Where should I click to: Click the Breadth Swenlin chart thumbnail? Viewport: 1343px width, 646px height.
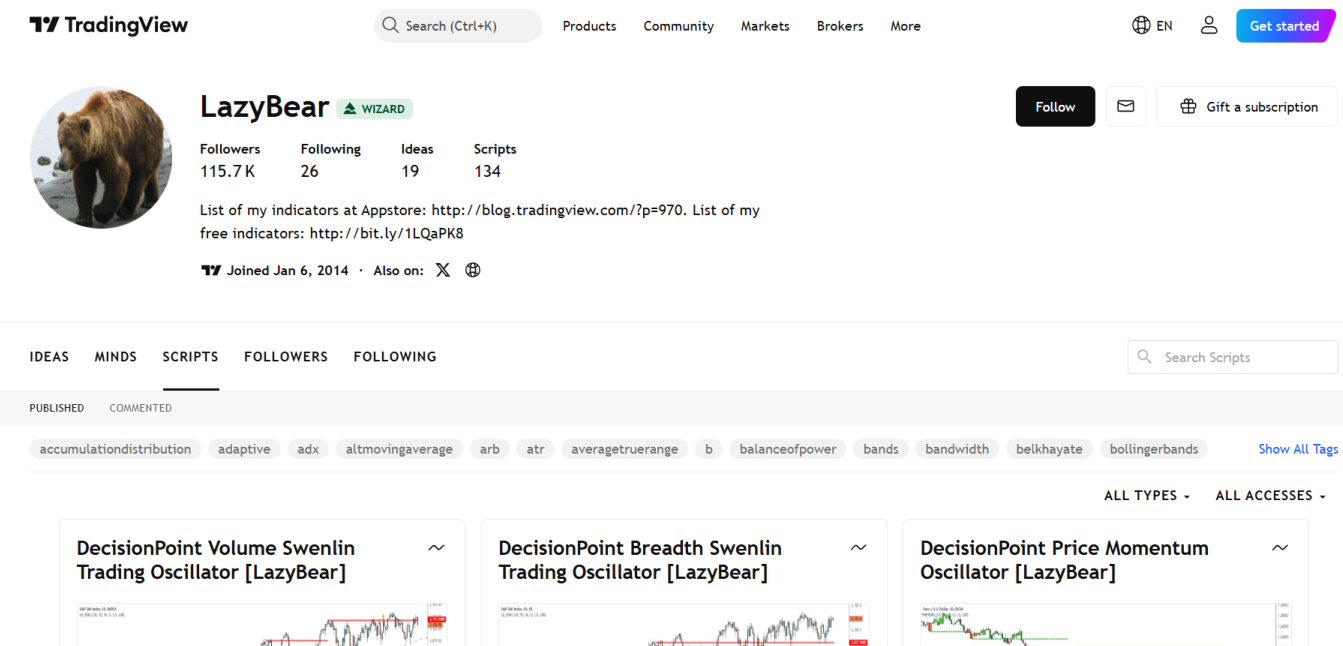click(684, 623)
